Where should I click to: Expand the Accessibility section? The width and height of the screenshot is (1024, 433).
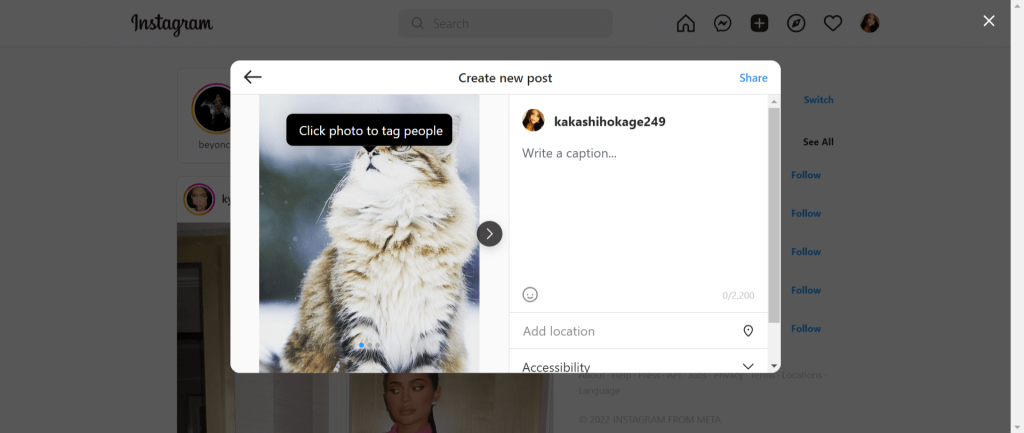click(x=638, y=366)
